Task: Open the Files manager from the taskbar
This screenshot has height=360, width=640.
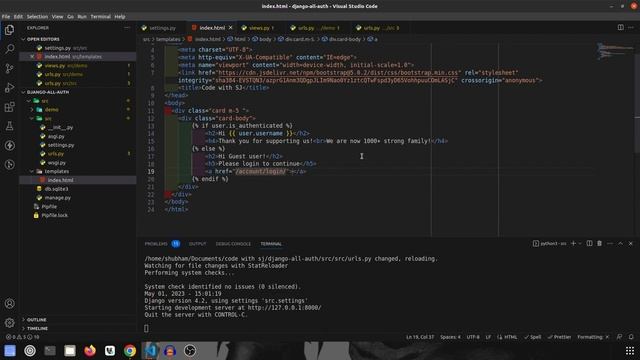Action: point(70,351)
